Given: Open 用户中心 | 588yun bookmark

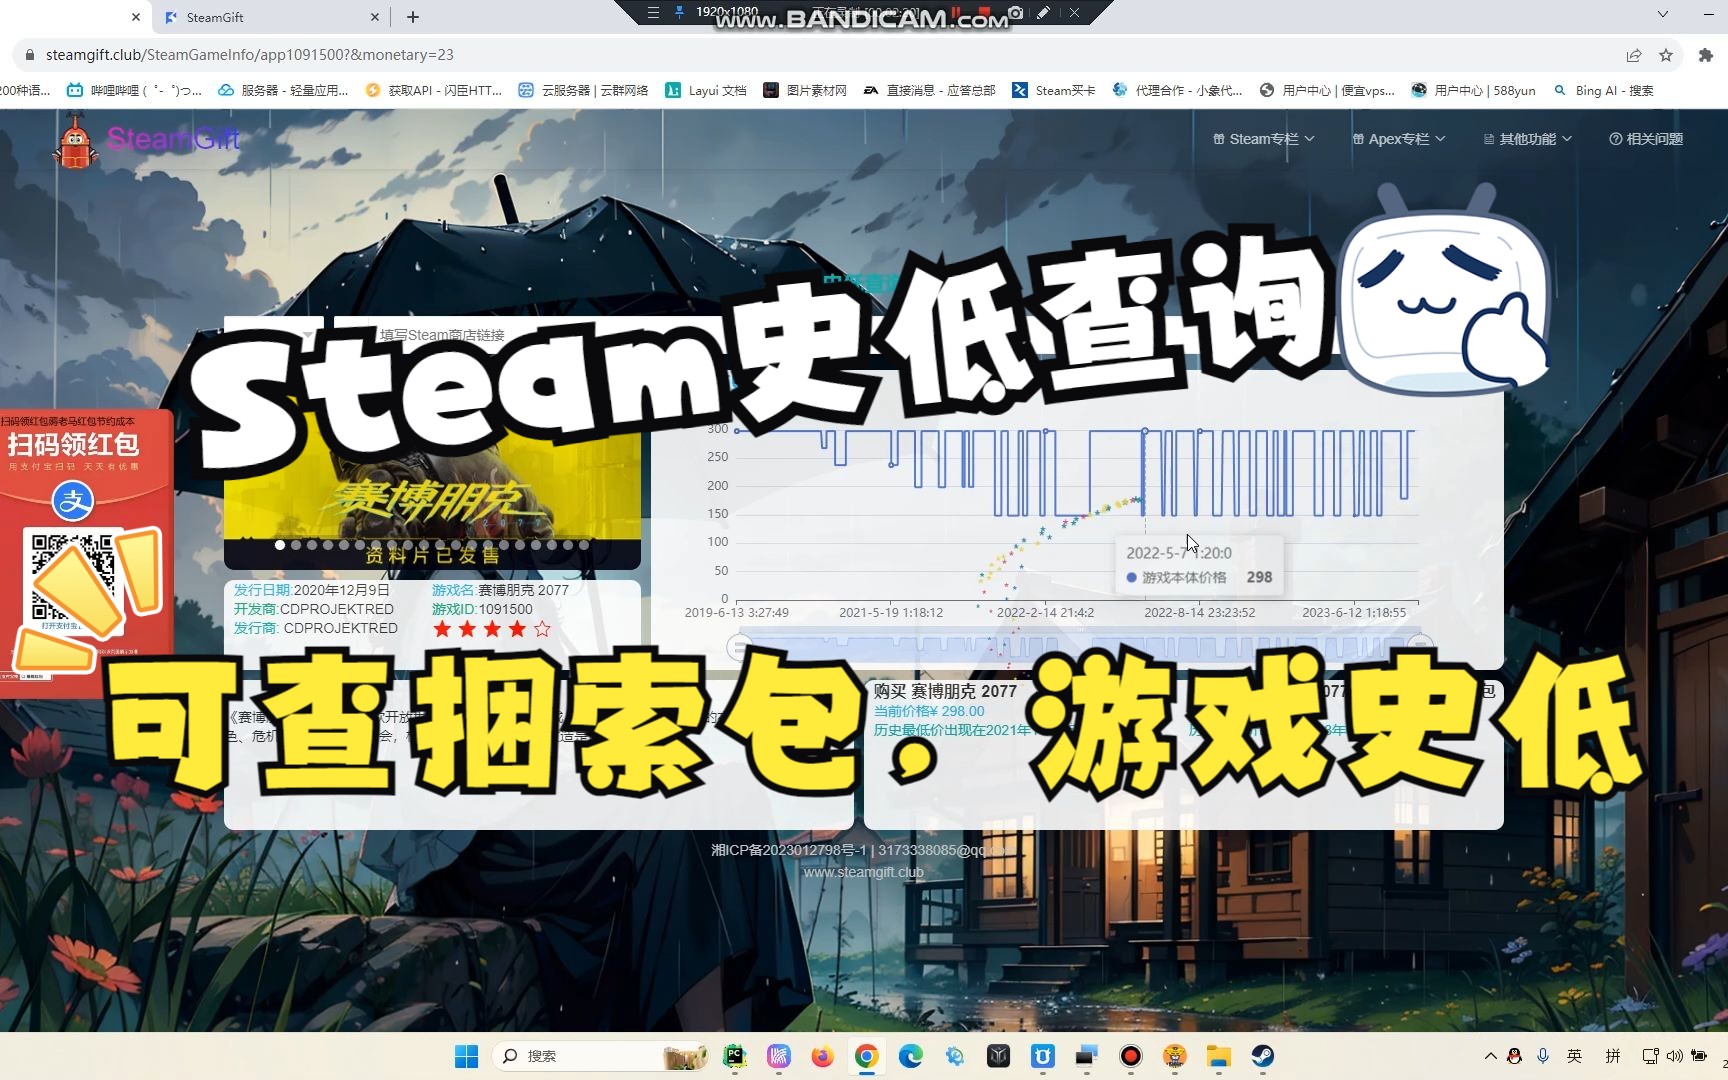Looking at the screenshot, I should pos(1473,90).
